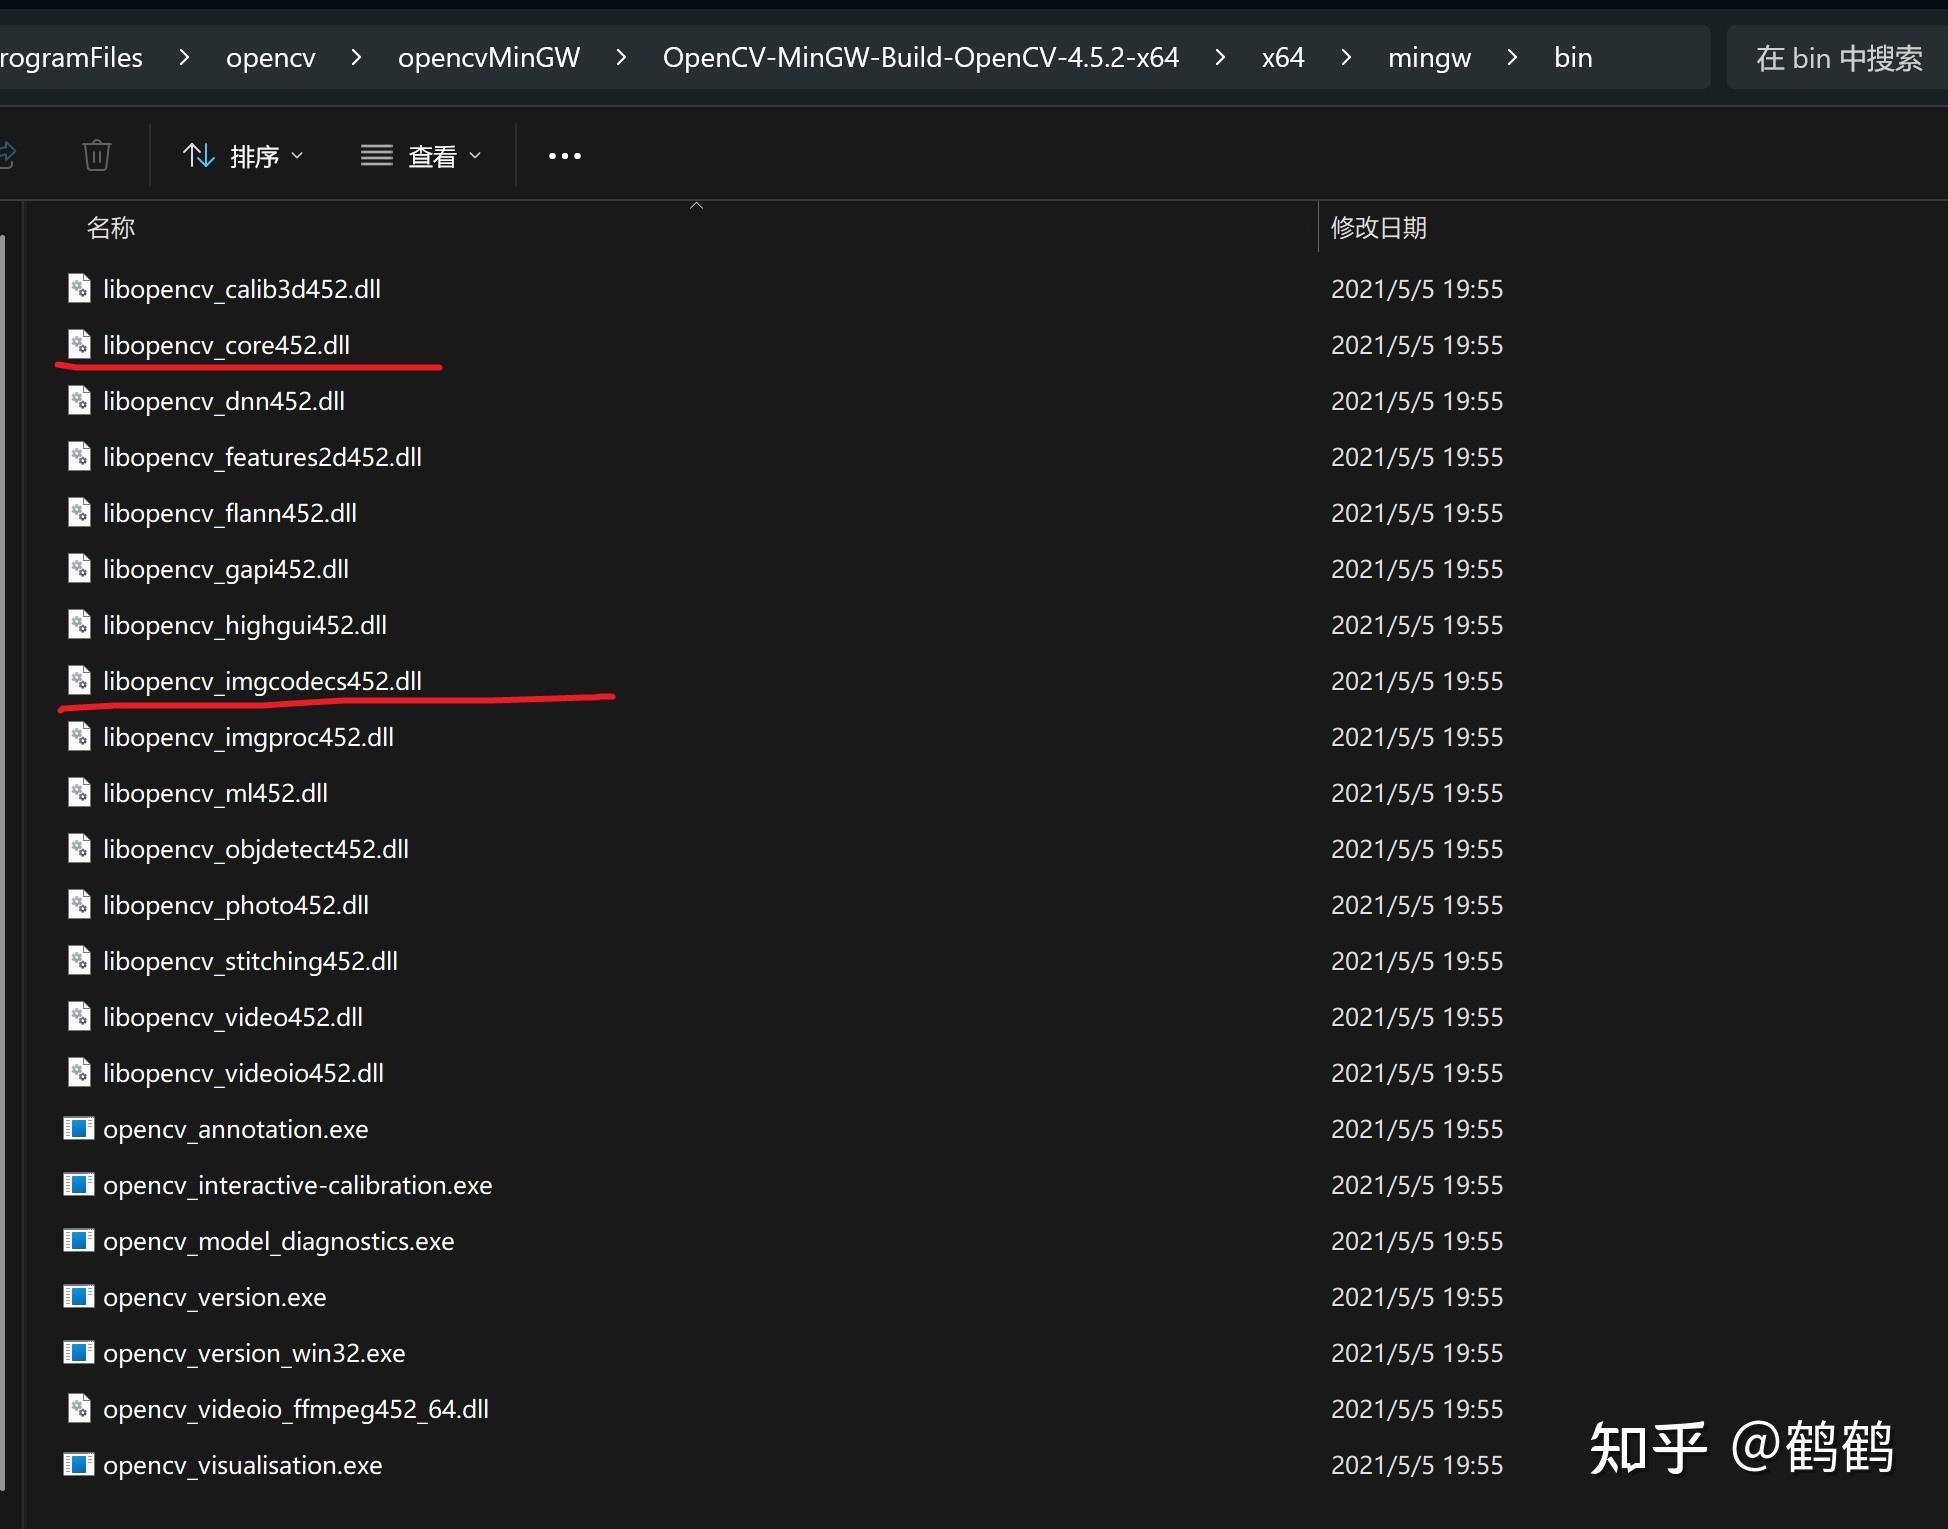Click the libopencv_imgcodecs452.dll file icon
This screenshot has height=1529, width=1948.
79,681
